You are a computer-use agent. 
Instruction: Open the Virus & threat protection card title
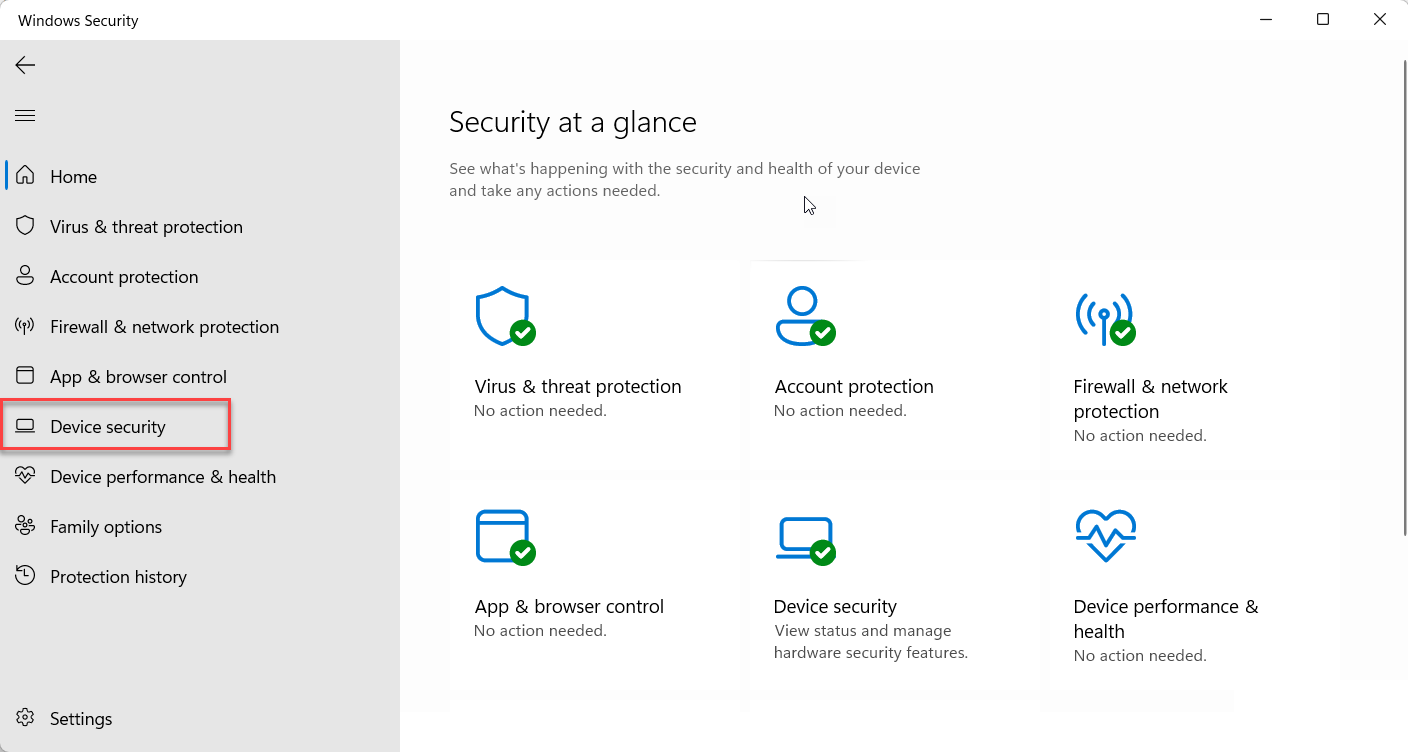click(578, 387)
